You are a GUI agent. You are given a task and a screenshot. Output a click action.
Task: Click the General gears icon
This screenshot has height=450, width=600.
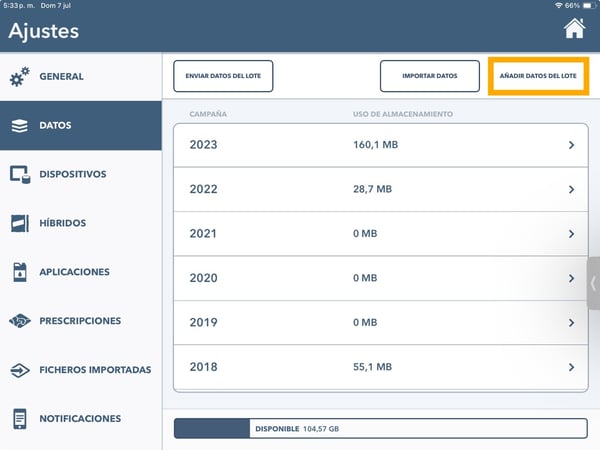pyautogui.click(x=20, y=77)
